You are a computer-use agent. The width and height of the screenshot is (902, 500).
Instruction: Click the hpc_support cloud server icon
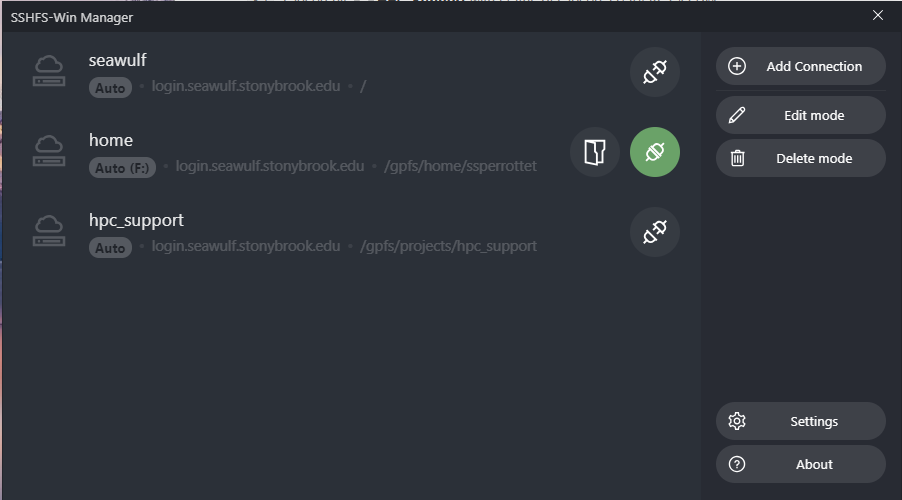coord(49,231)
